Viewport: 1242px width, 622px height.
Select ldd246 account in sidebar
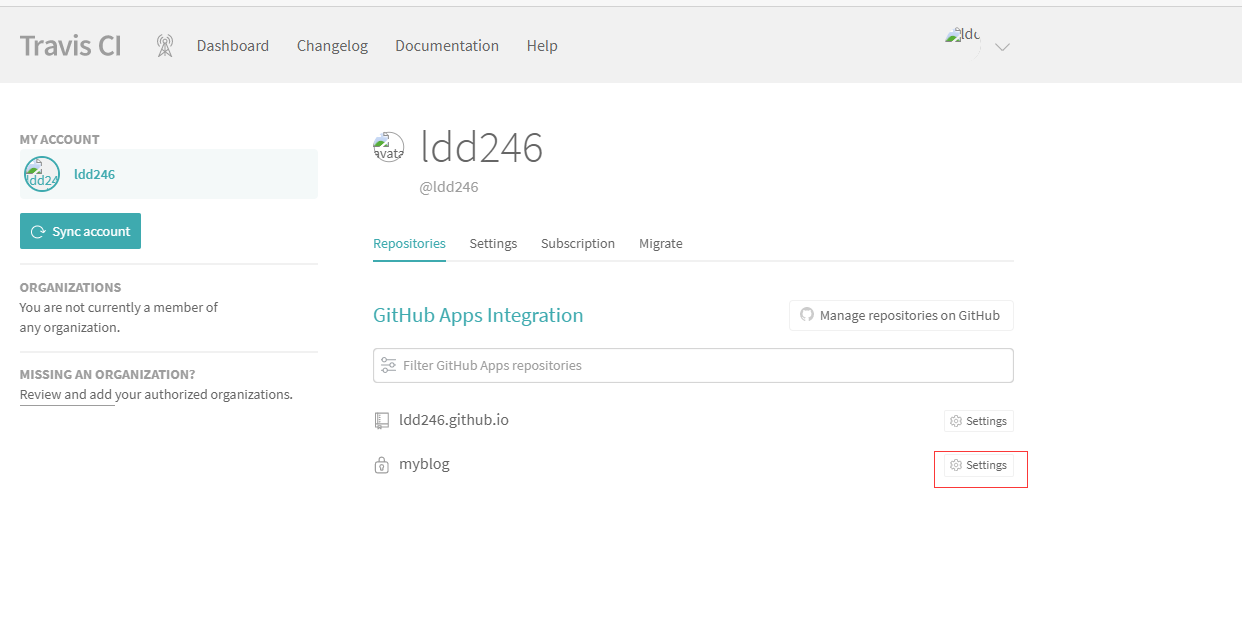169,174
